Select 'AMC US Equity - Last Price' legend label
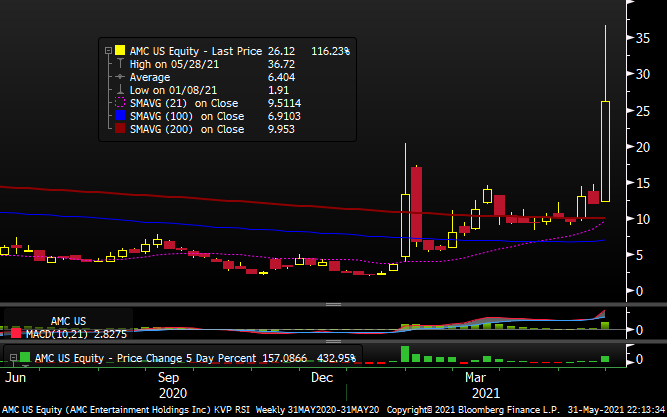Screen dimensions: 667x417 coord(196,51)
